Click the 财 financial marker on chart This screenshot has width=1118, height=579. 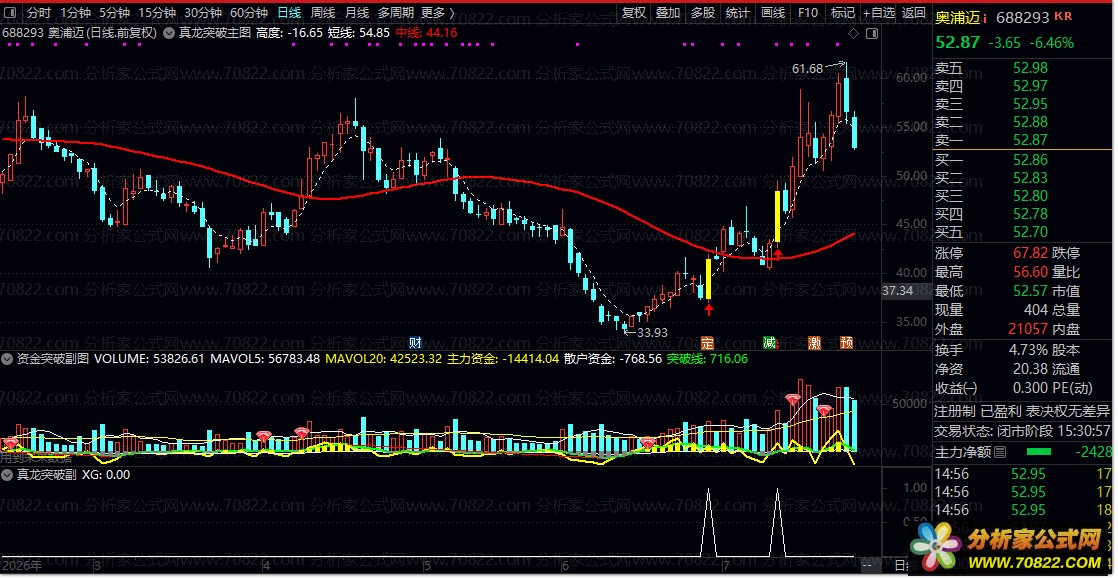(416, 342)
